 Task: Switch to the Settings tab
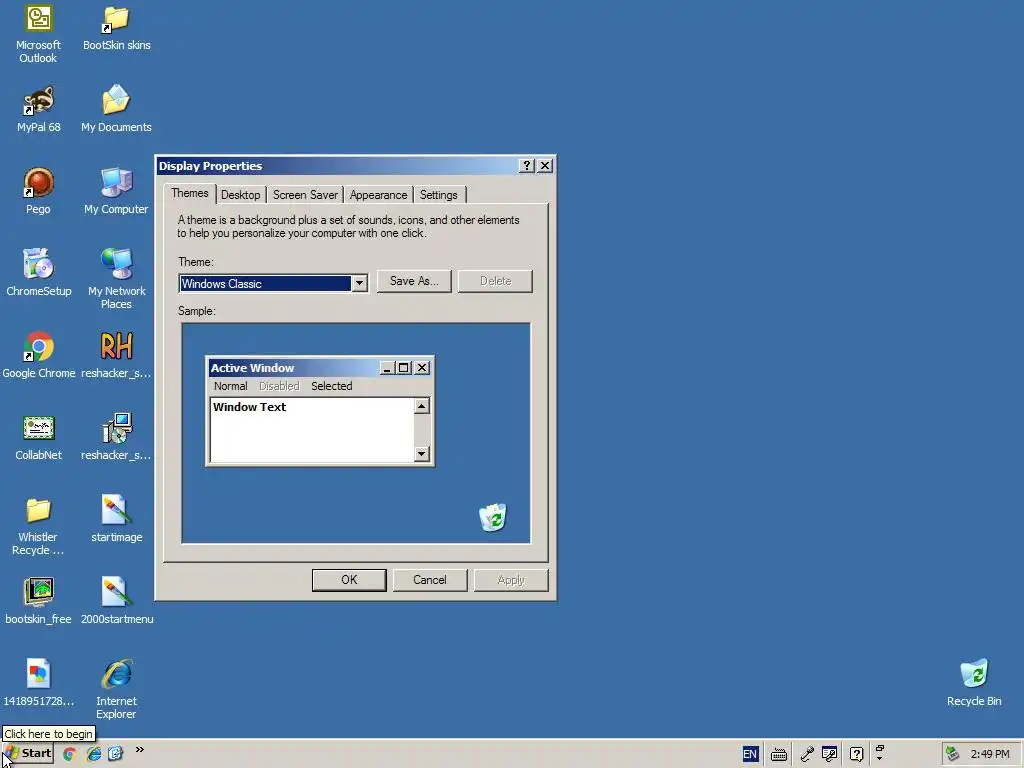coord(438,195)
